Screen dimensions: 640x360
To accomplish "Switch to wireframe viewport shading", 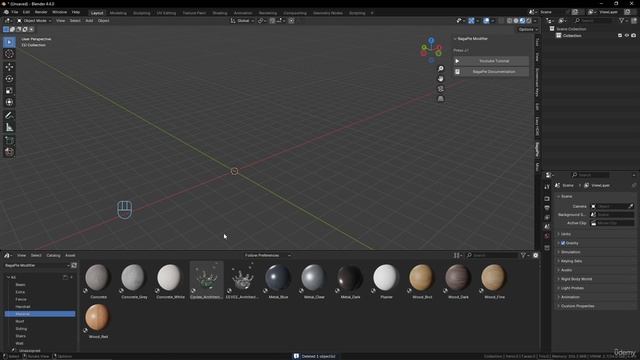I will point(509,21).
